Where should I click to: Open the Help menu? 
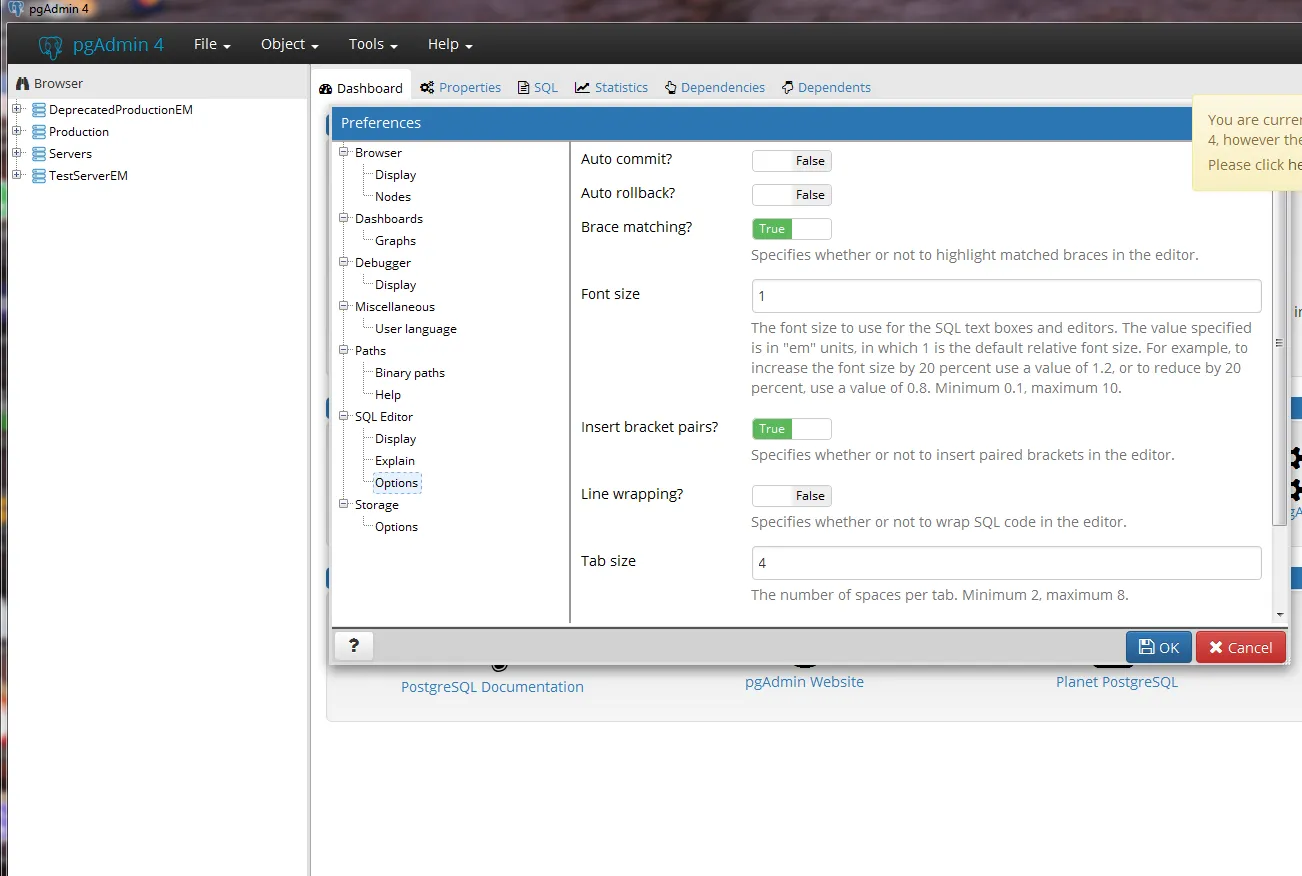click(x=450, y=44)
